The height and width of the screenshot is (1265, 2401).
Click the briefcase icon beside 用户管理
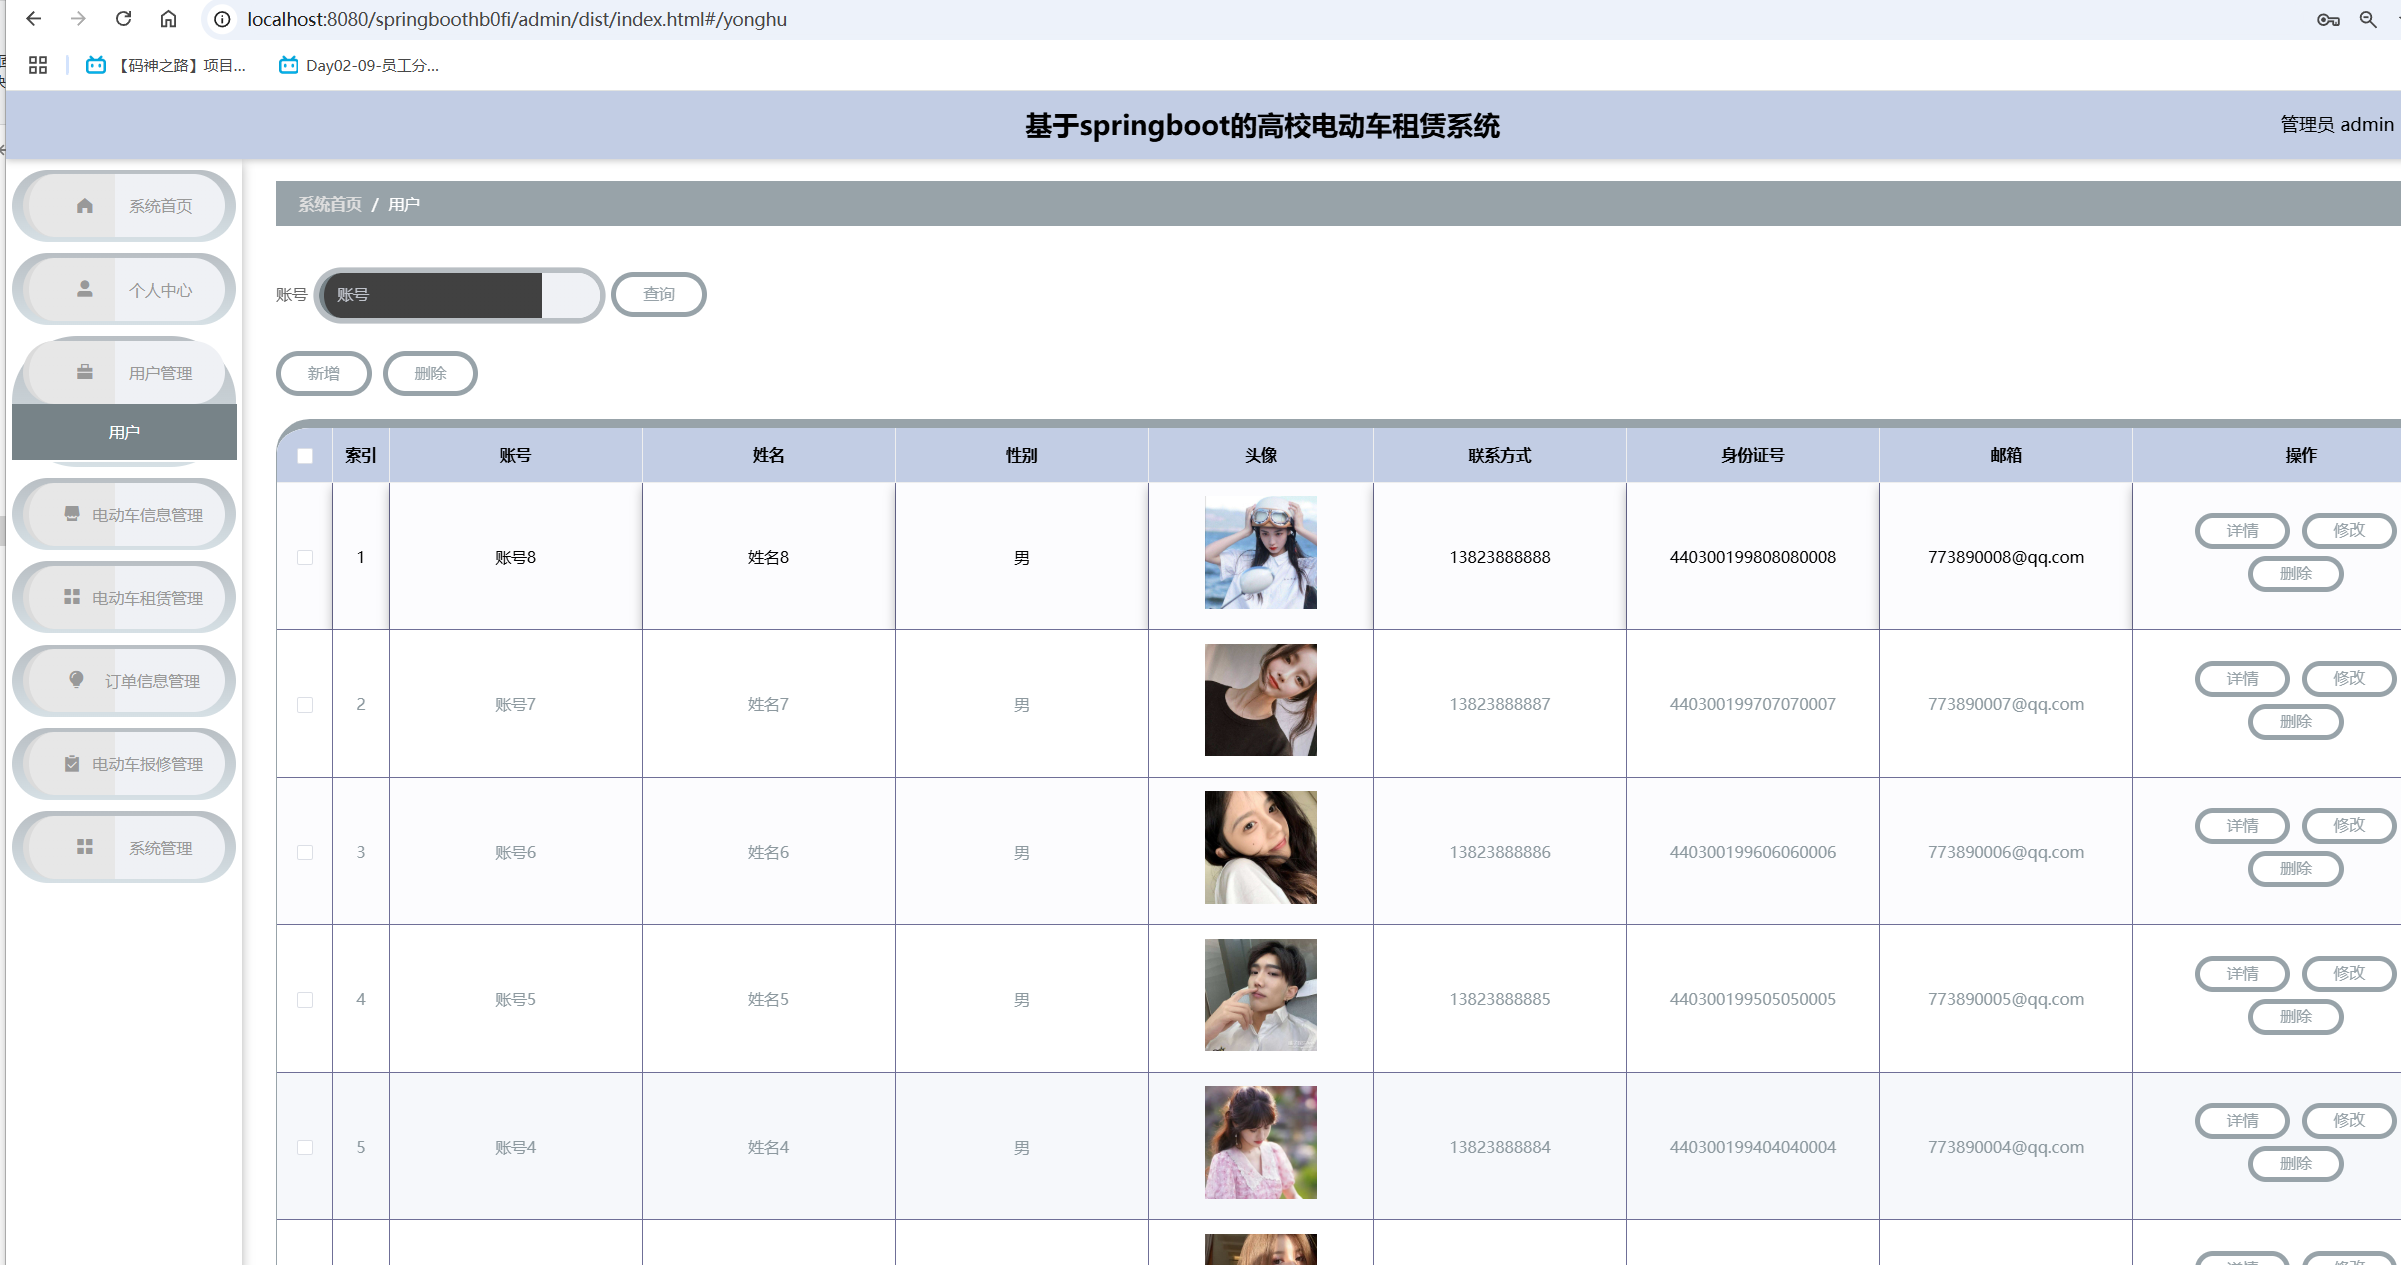85,372
